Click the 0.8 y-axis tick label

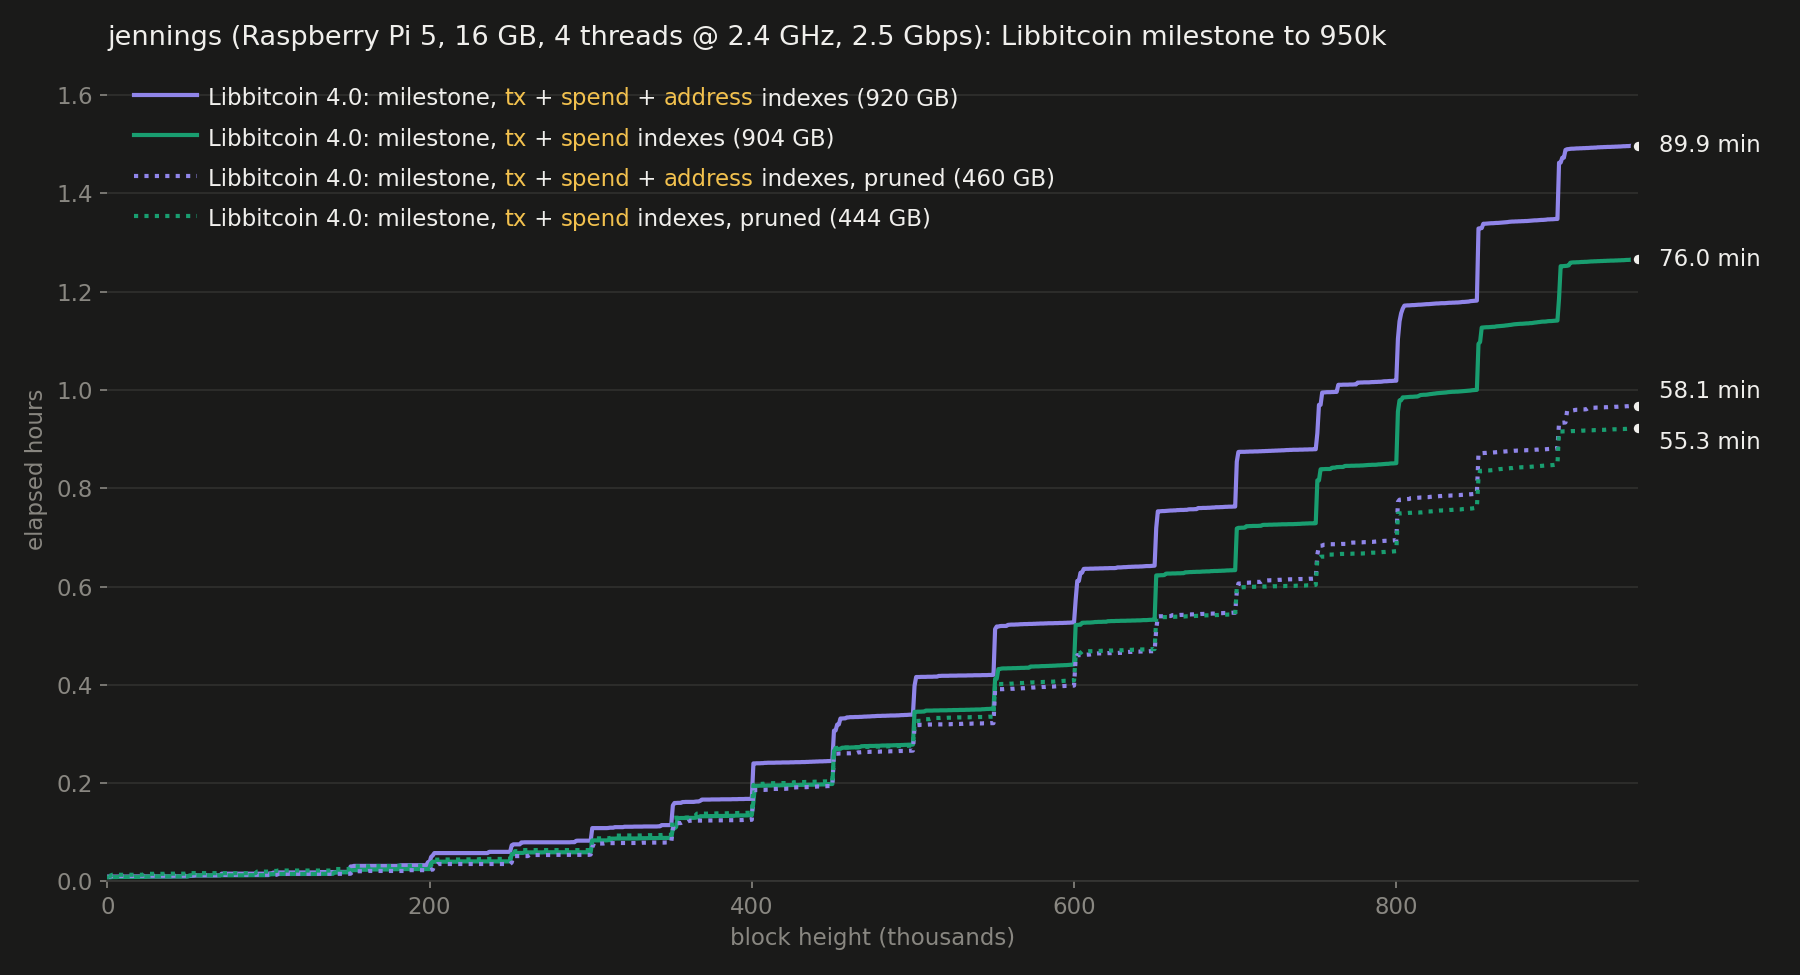(74, 489)
